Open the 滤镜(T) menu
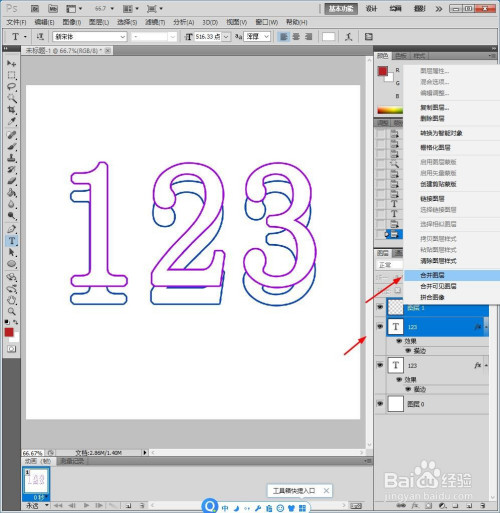The width and height of the screenshot is (500, 513). click(155, 22)
